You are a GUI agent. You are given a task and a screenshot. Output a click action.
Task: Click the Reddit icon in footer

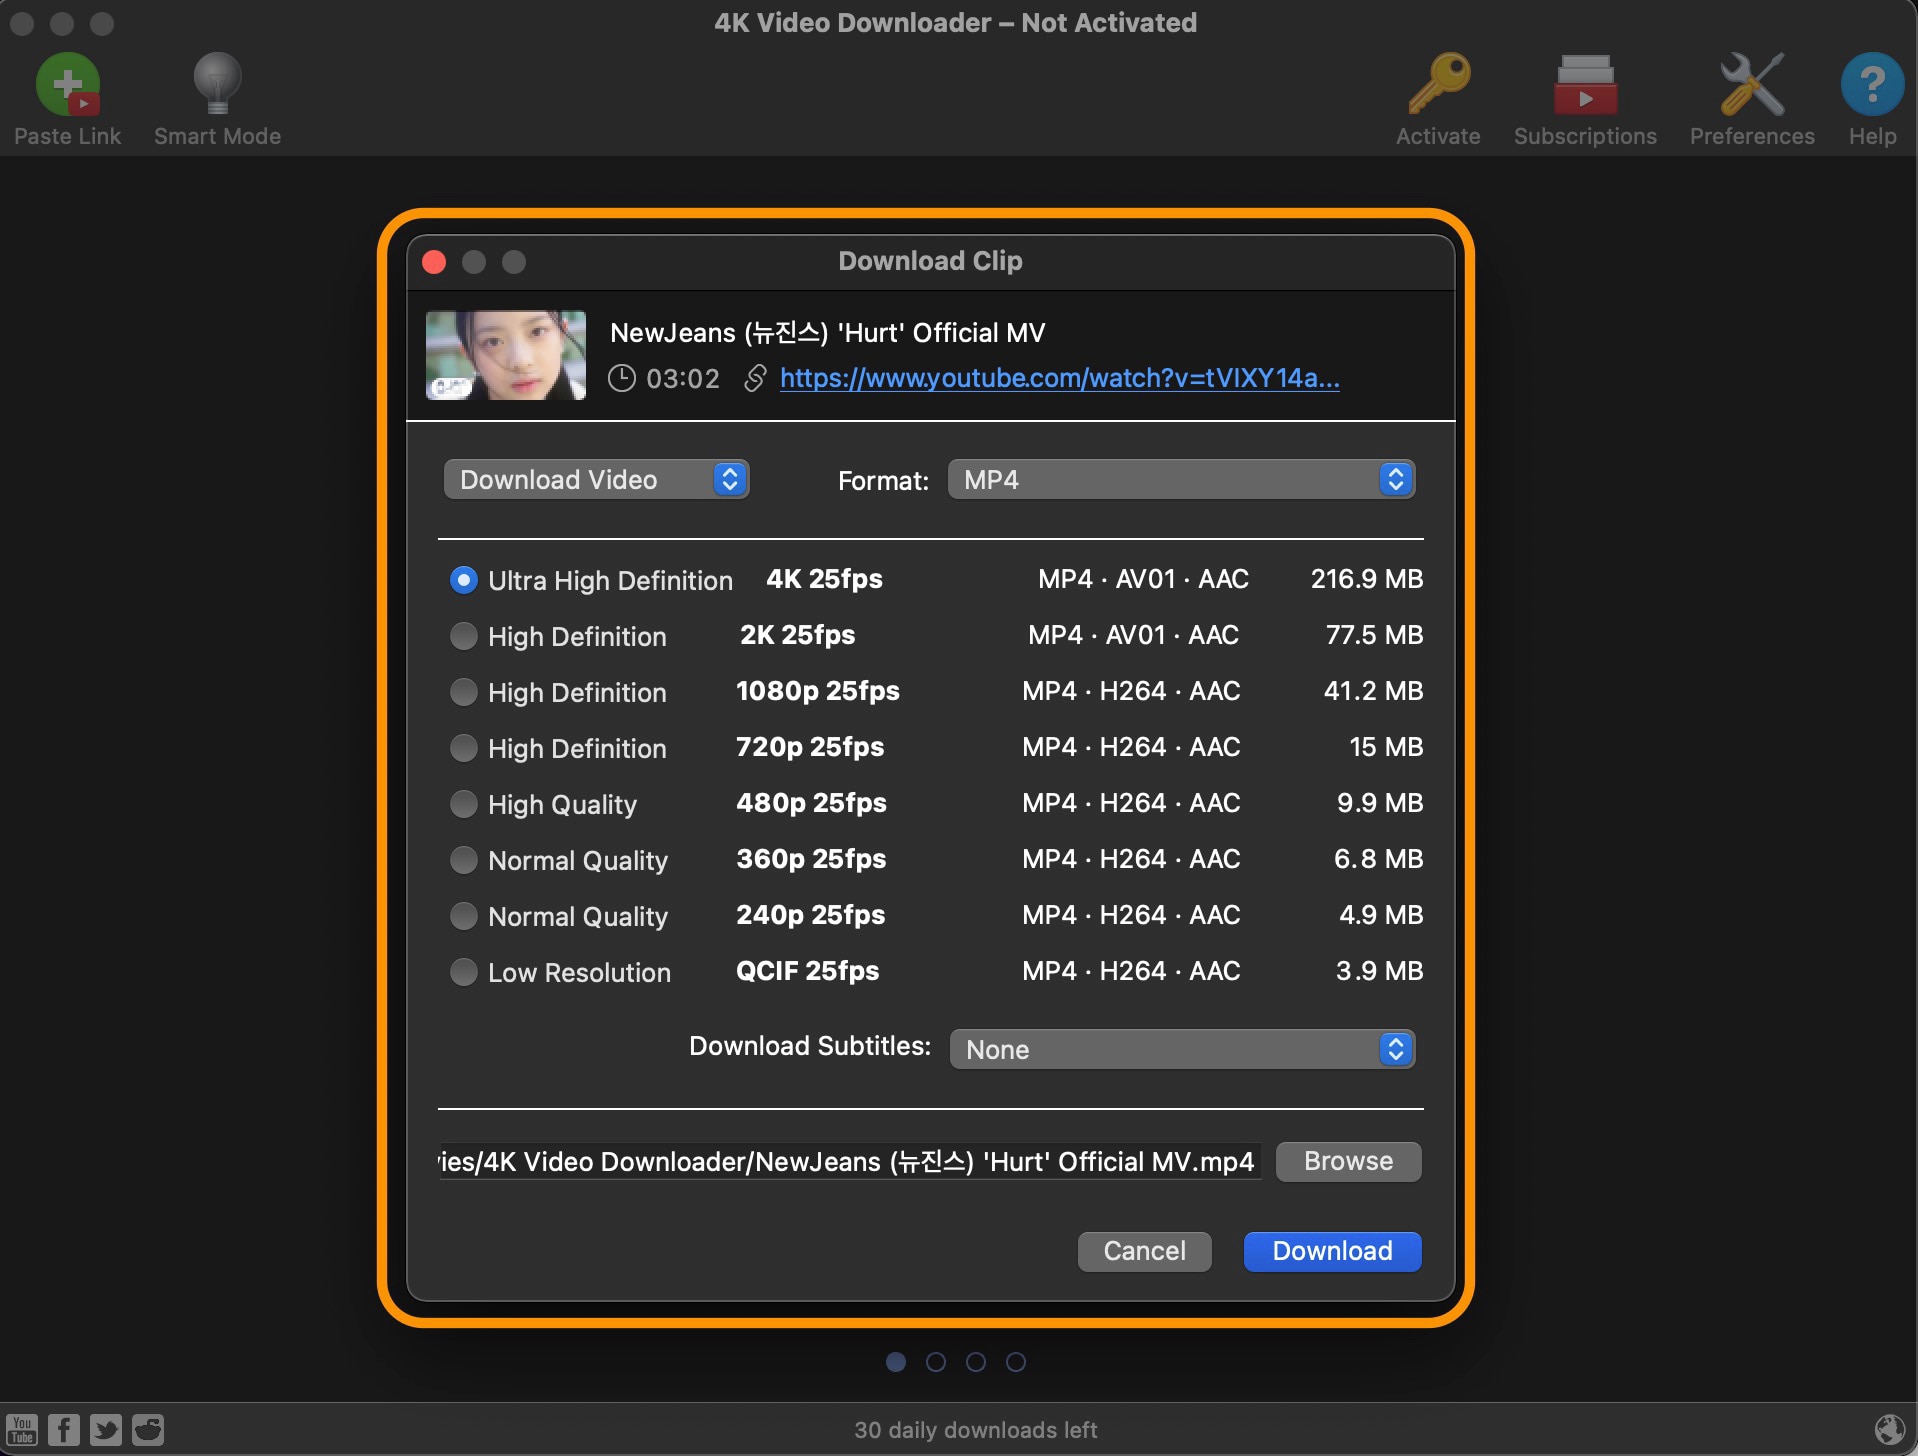[148, 1430]
